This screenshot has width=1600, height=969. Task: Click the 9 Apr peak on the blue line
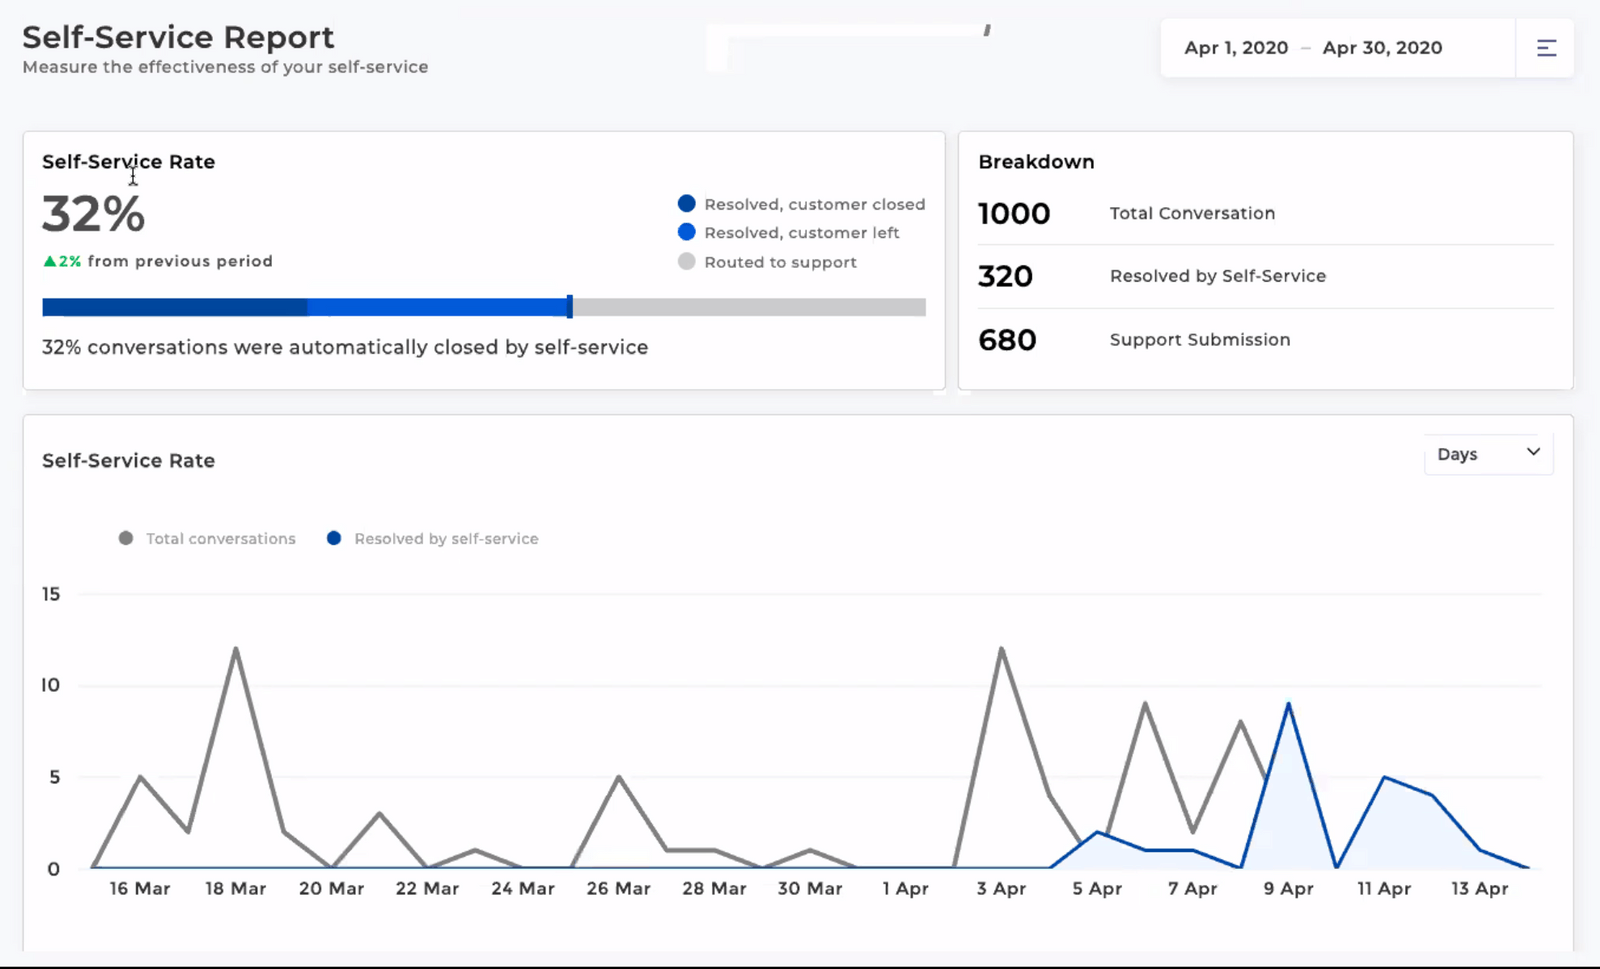click(x=1288, y=705)
